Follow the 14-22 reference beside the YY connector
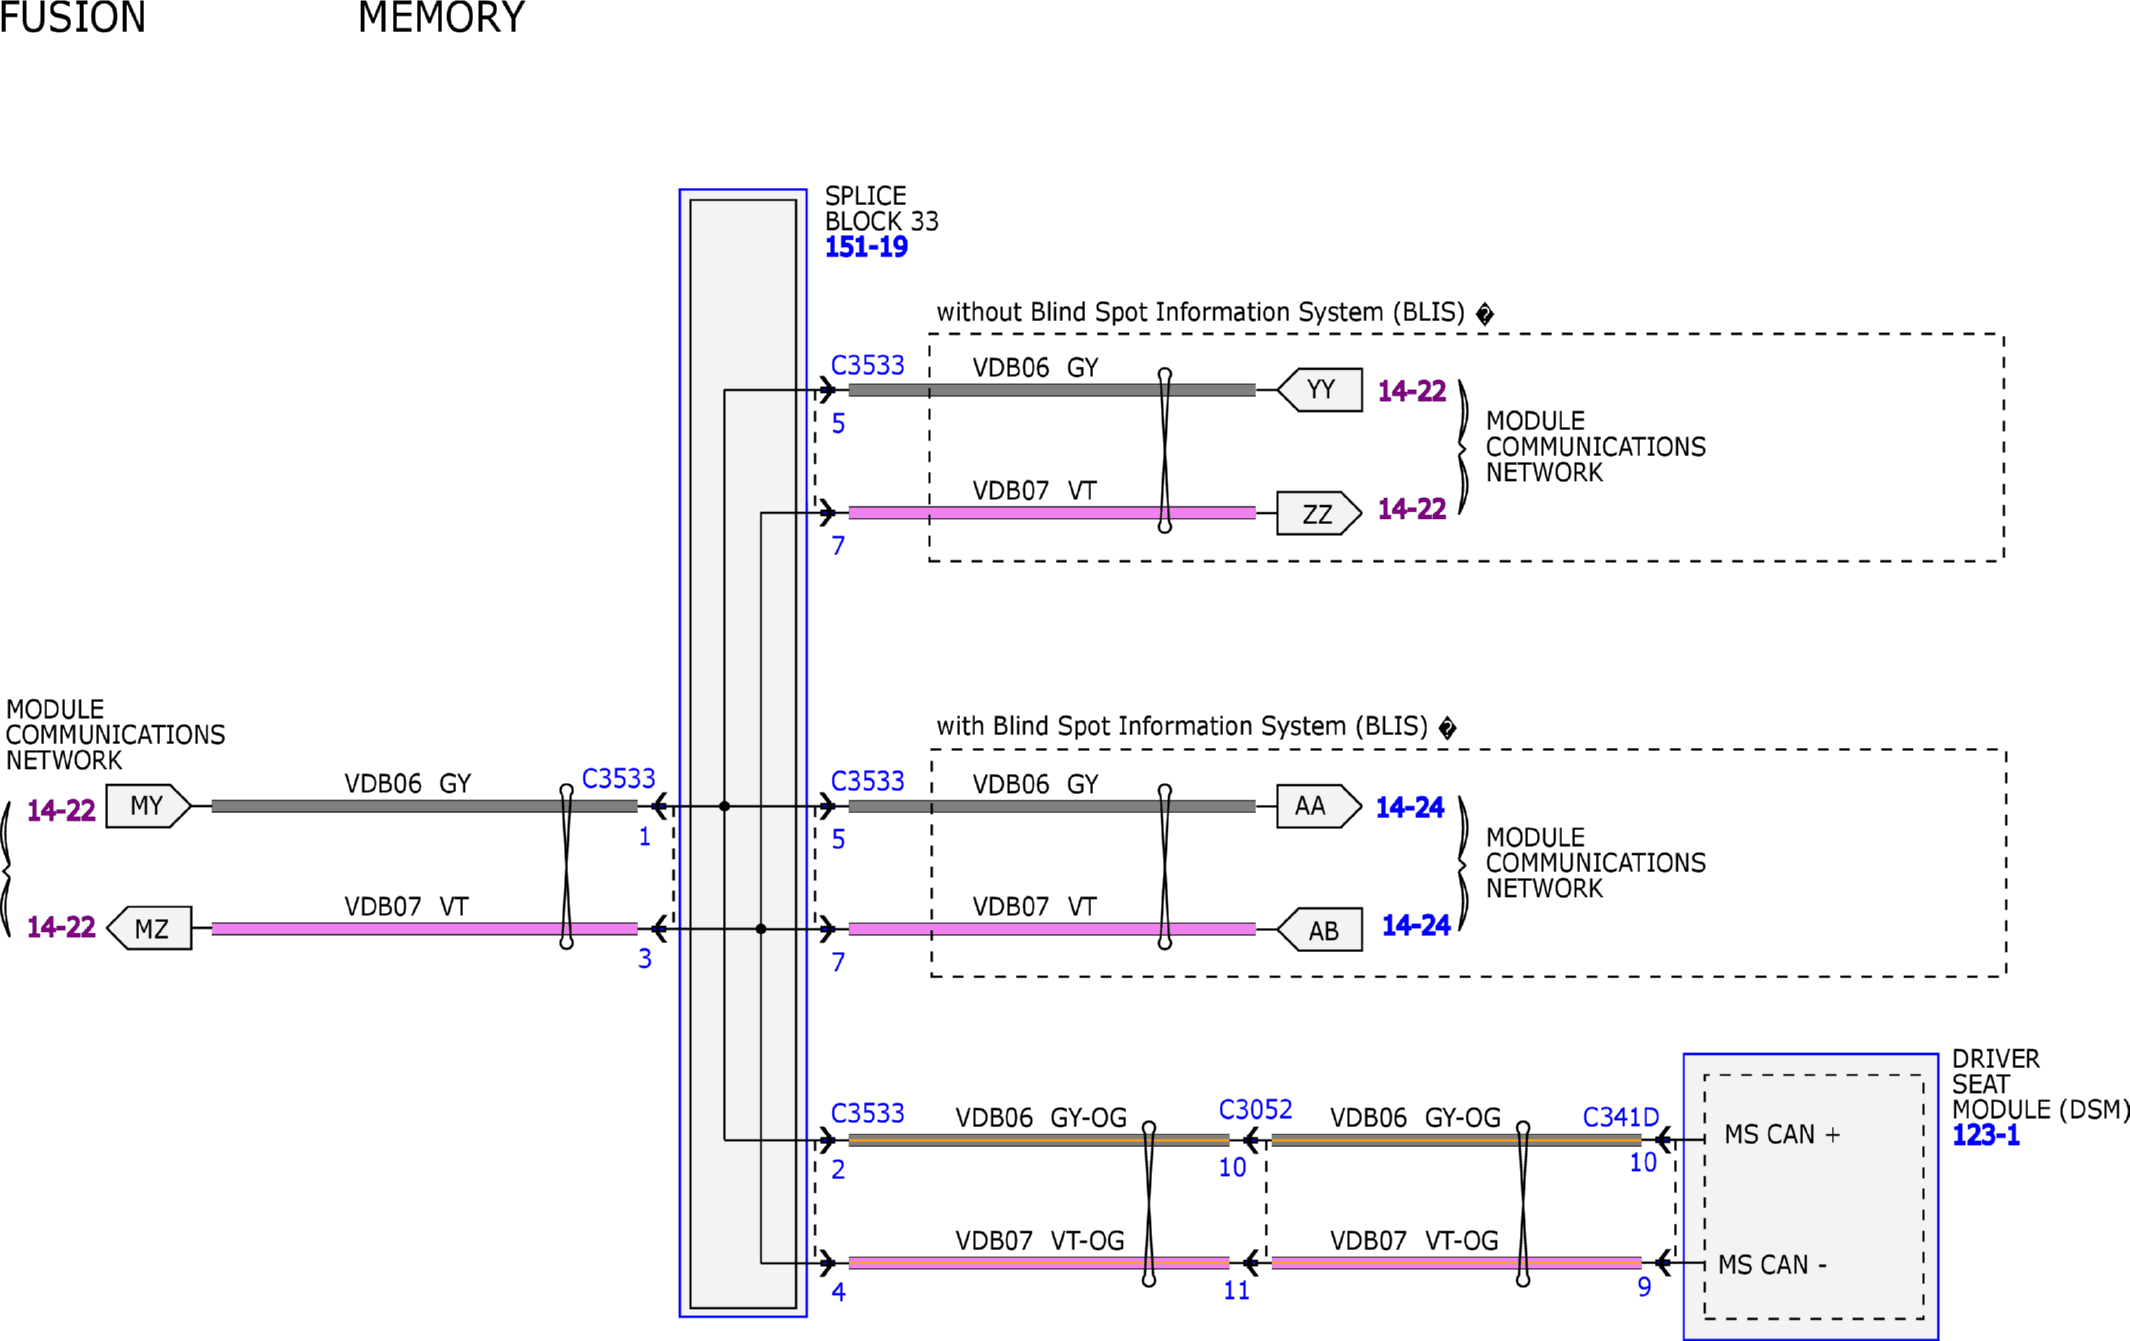 (x=1412, y=391)
